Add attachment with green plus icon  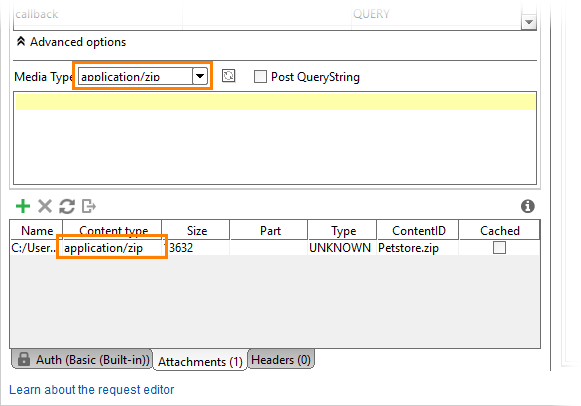[23, 206]
